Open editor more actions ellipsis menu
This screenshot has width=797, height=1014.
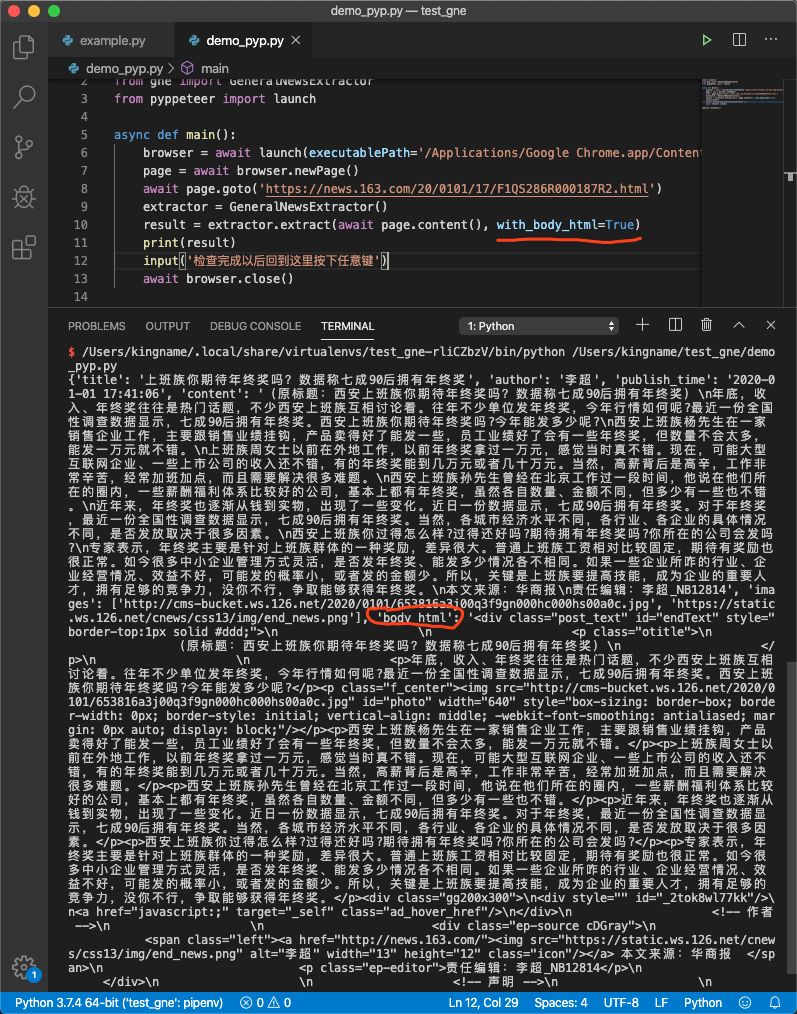(771, 40)
